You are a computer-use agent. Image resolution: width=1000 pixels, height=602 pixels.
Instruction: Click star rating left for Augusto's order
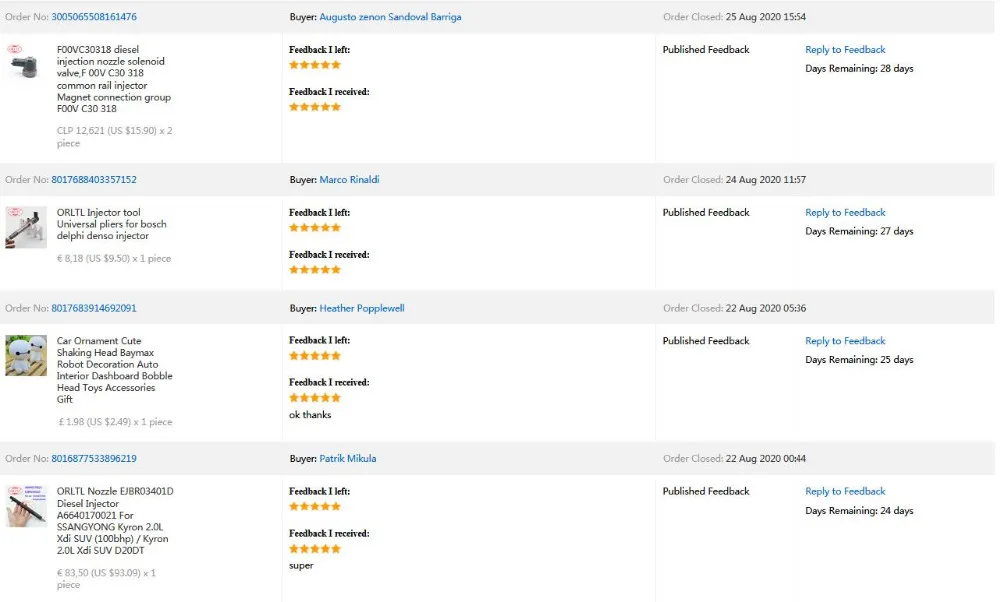pyautogui.click(x=315, y=65)
